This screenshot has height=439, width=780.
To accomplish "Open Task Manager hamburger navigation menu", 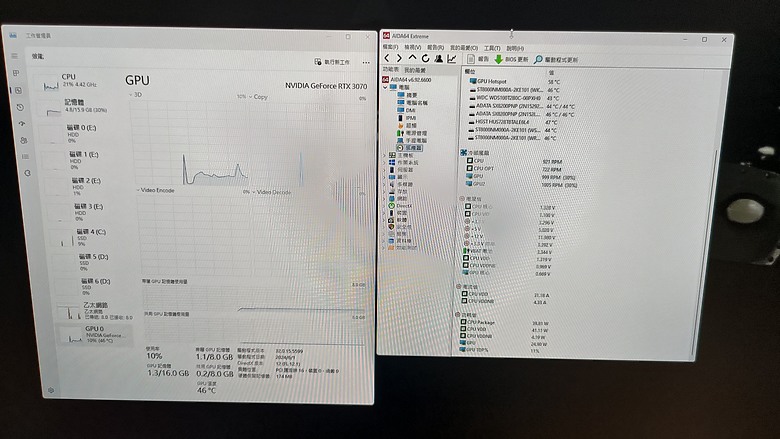I will (15, 56).
